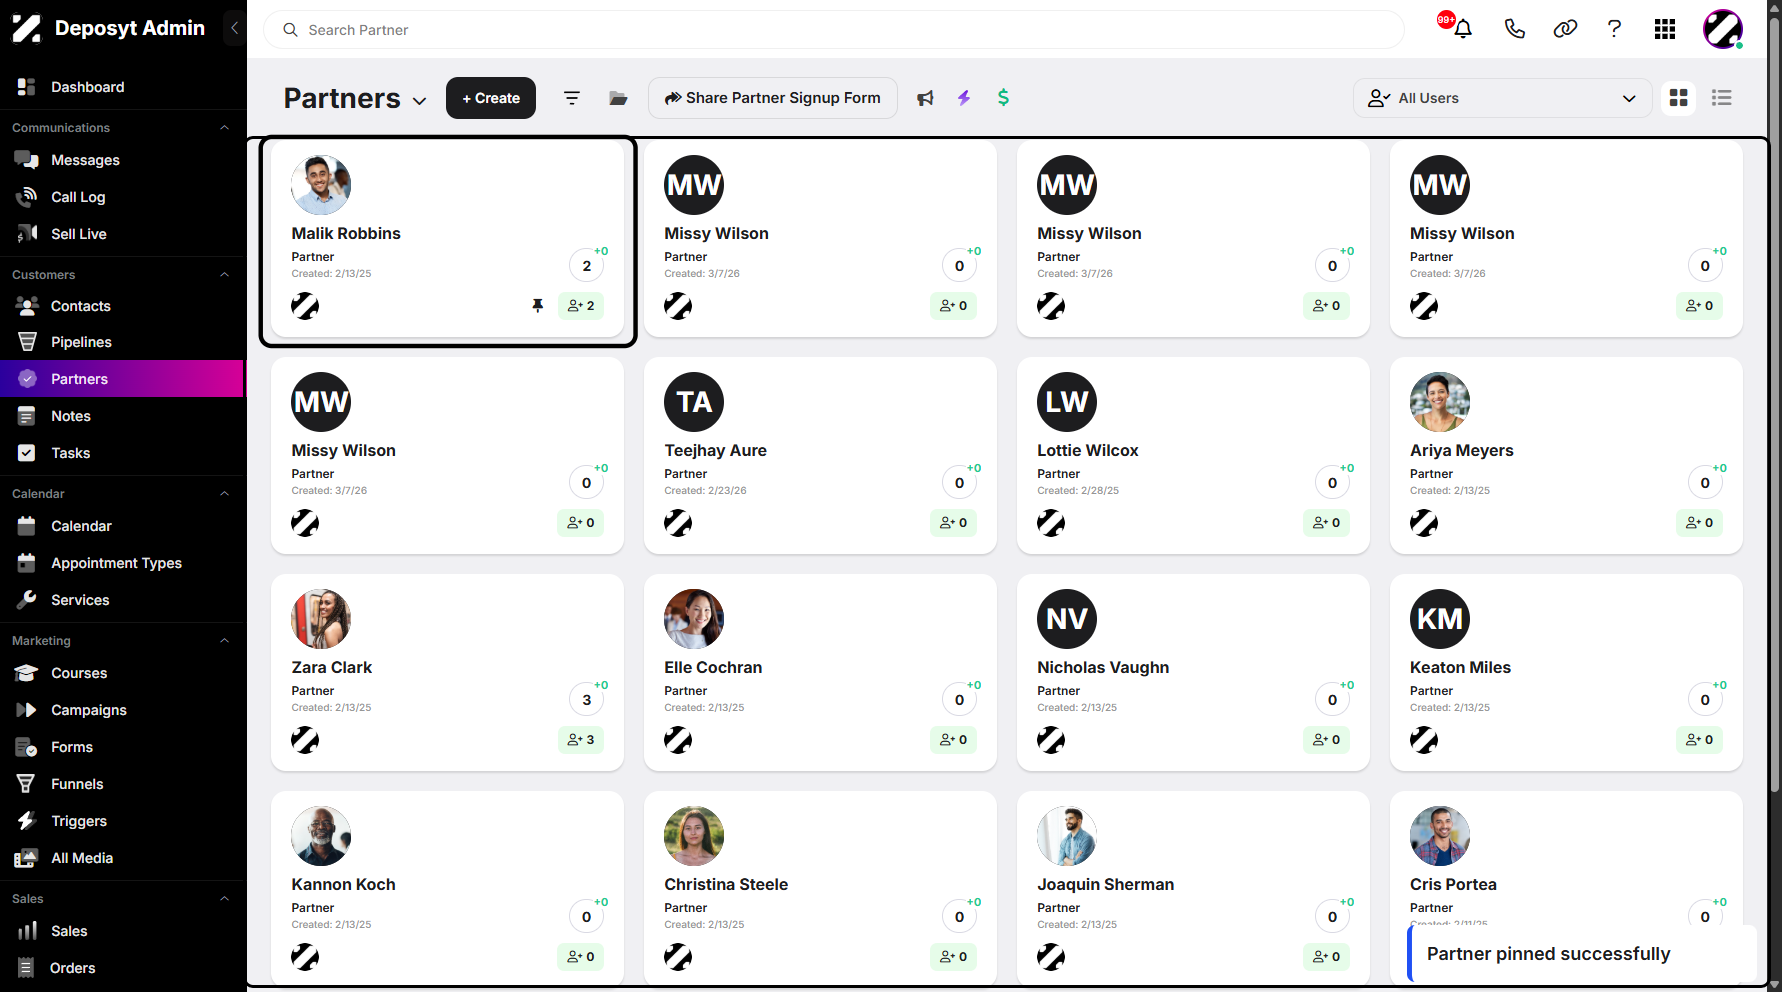Click Share Partner Signup Form
This screenshot has width=1782, height=992.
[x=773, y=98]
